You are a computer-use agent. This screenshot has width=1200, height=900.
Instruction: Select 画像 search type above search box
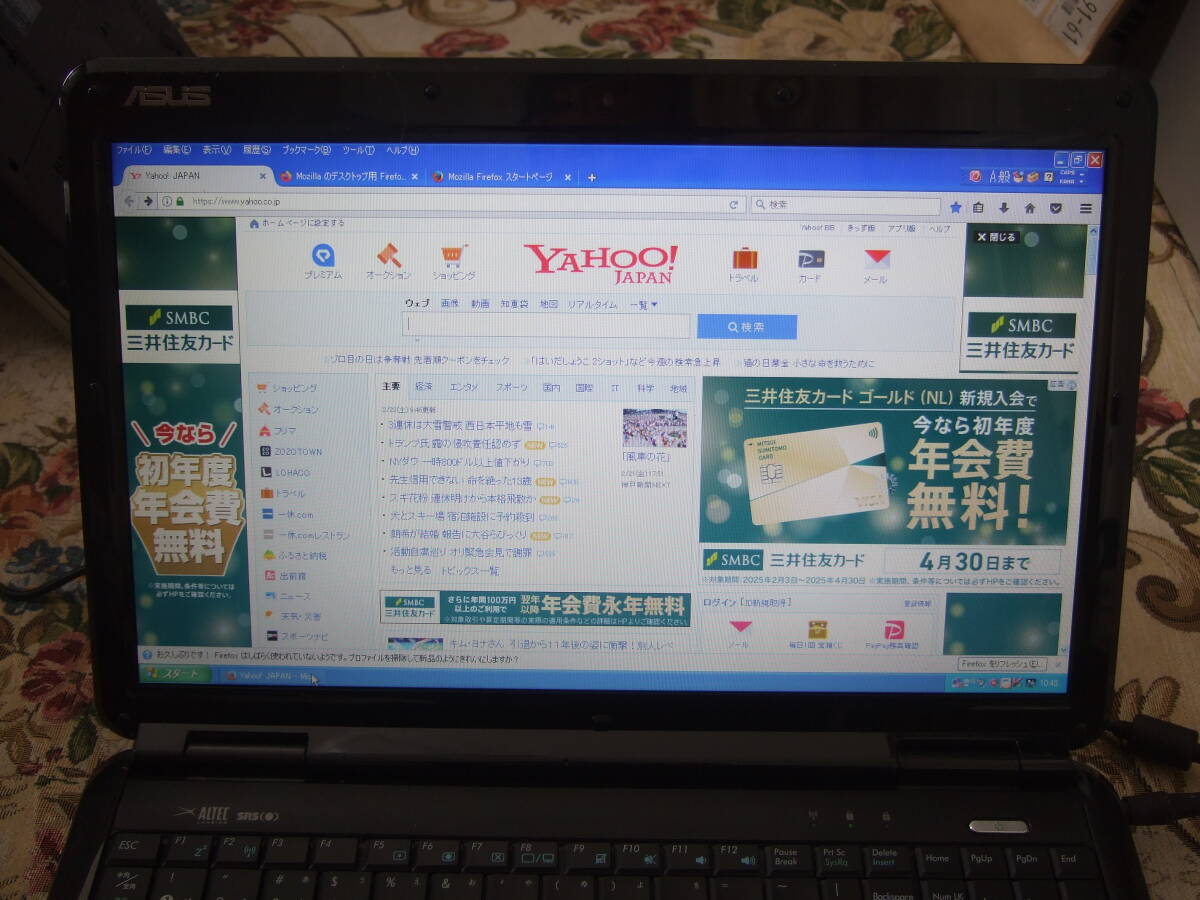(450, 303)
